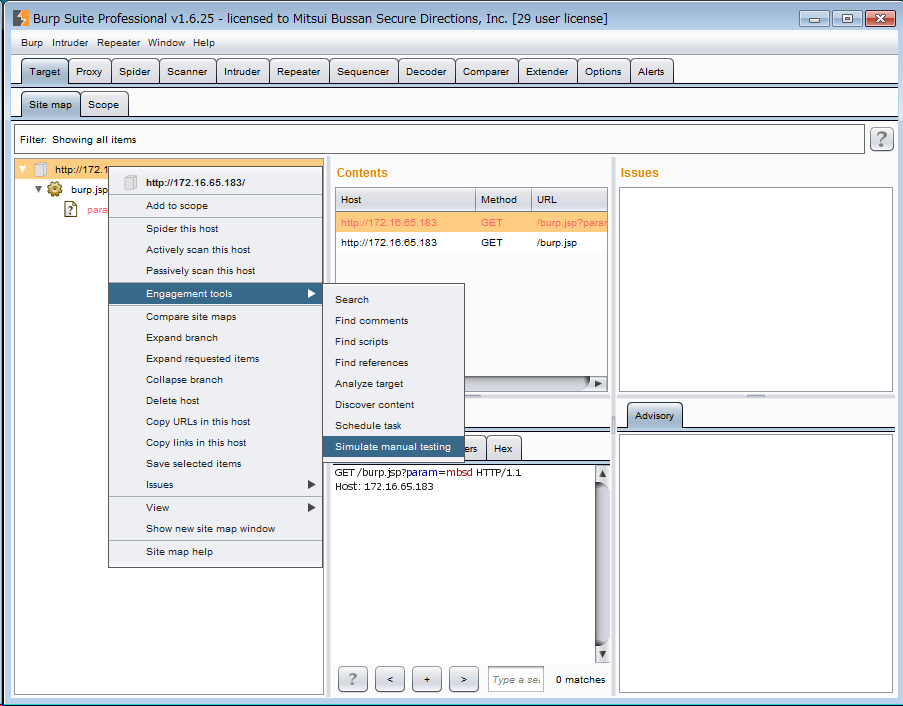Switch to the Spider tab
The image size is (903, 706).
click(x=135, y=71)
